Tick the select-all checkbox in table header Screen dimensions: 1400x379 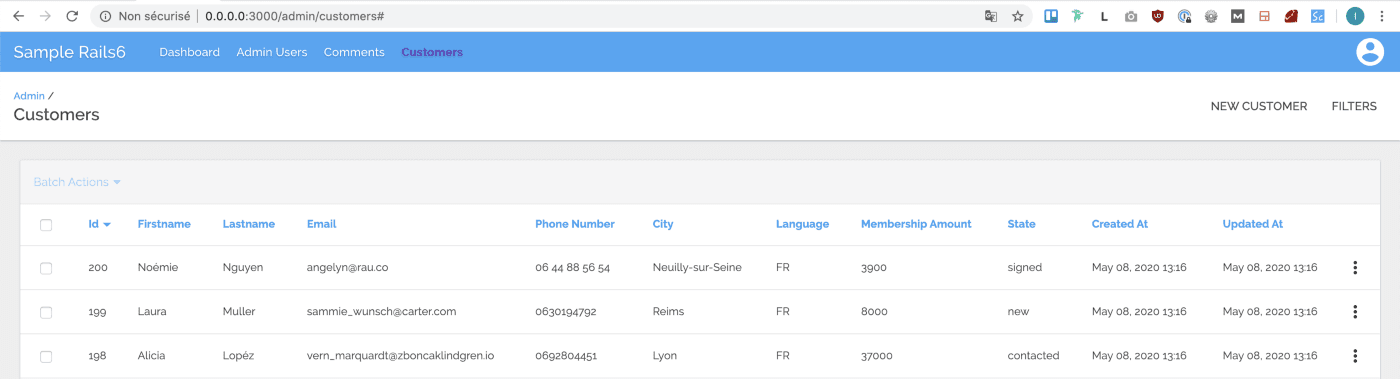coord(46,225)
